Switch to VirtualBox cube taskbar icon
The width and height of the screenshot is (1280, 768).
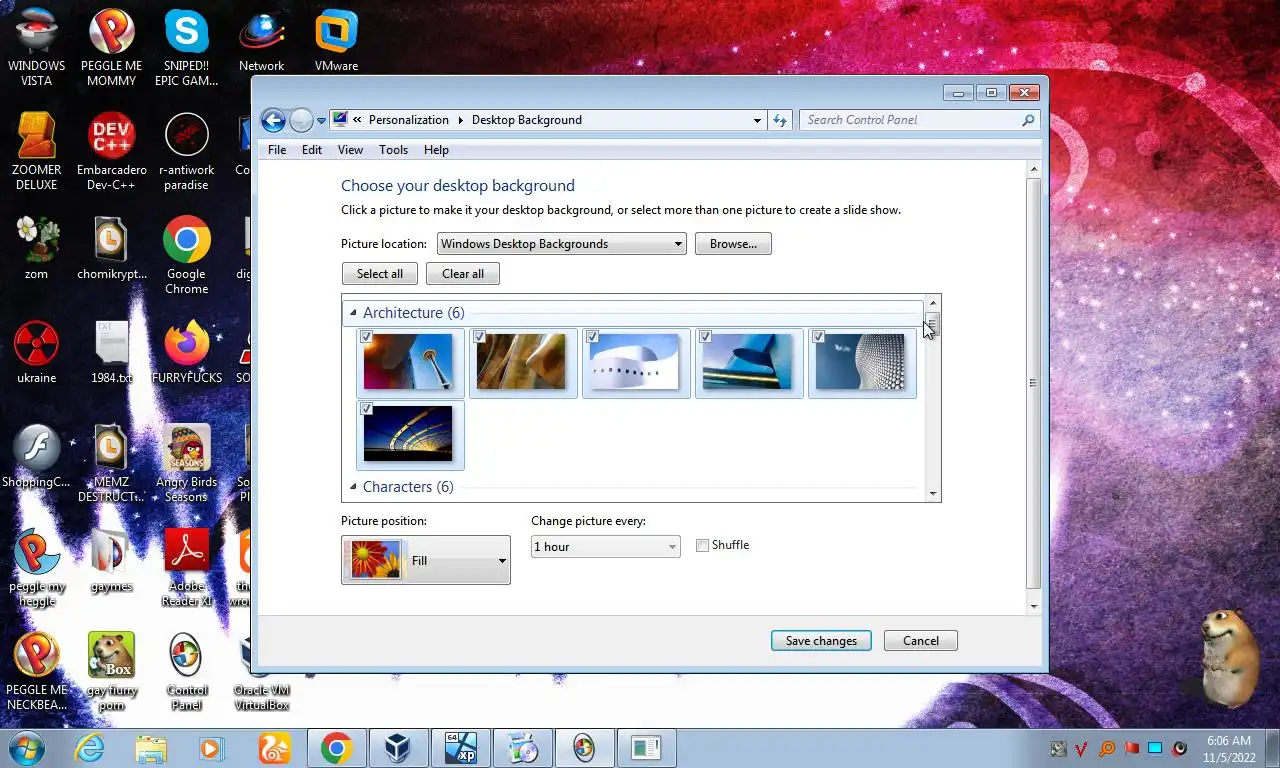pos(398,748)
